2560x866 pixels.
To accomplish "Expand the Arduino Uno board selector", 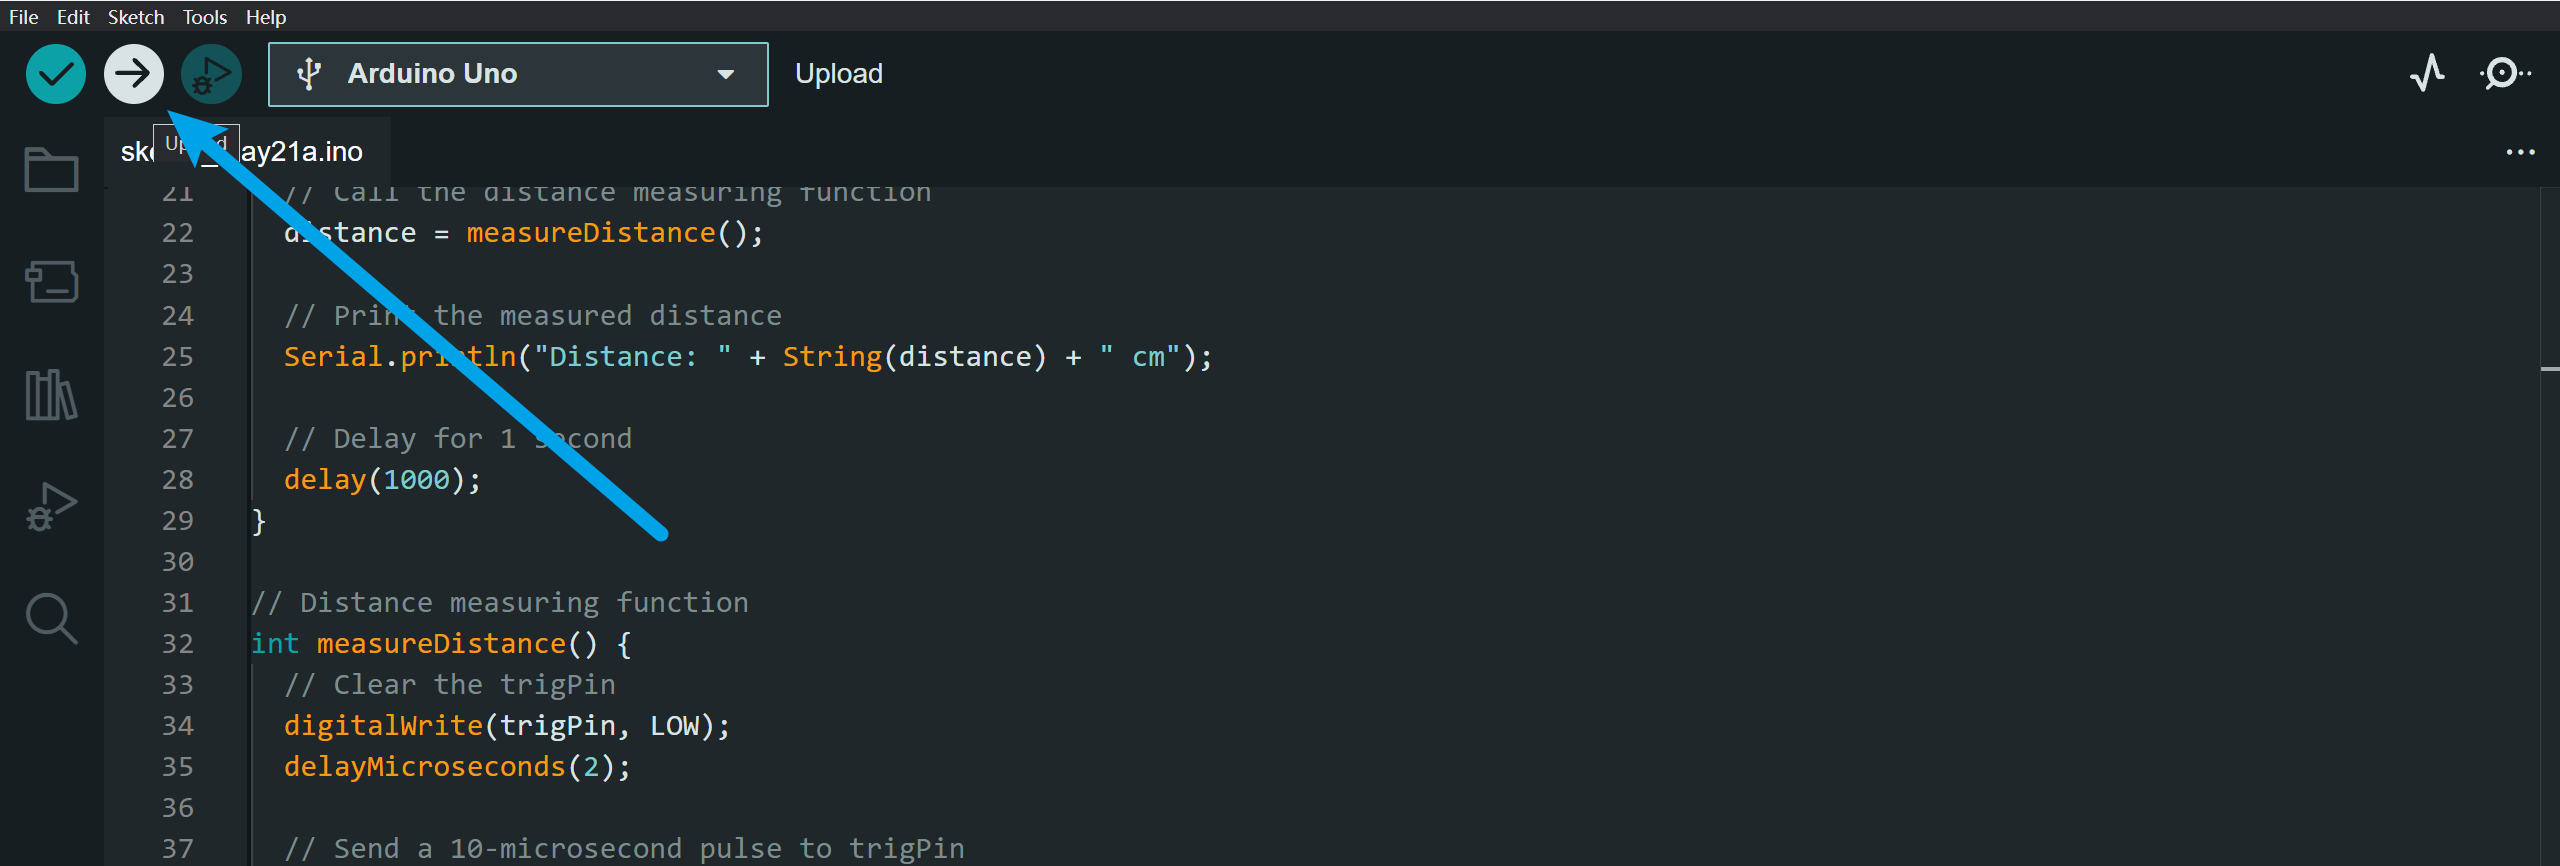I will click(x=517, y=74).
